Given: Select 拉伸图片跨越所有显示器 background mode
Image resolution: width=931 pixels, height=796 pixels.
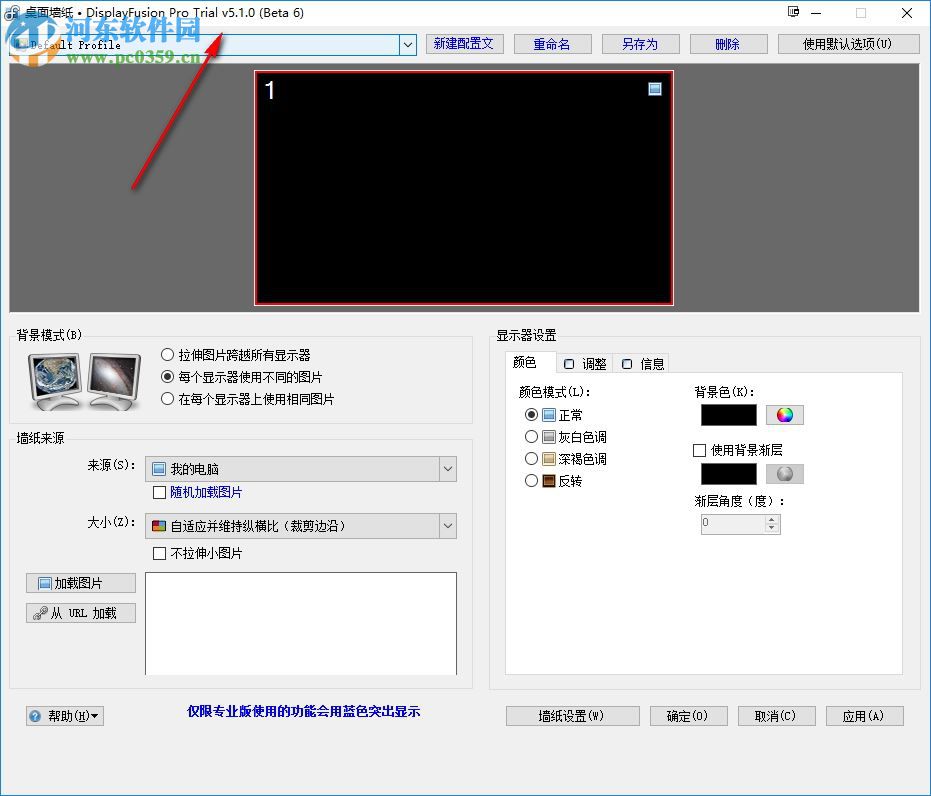Looking at the screenshot, I should [x=167, y=354].
